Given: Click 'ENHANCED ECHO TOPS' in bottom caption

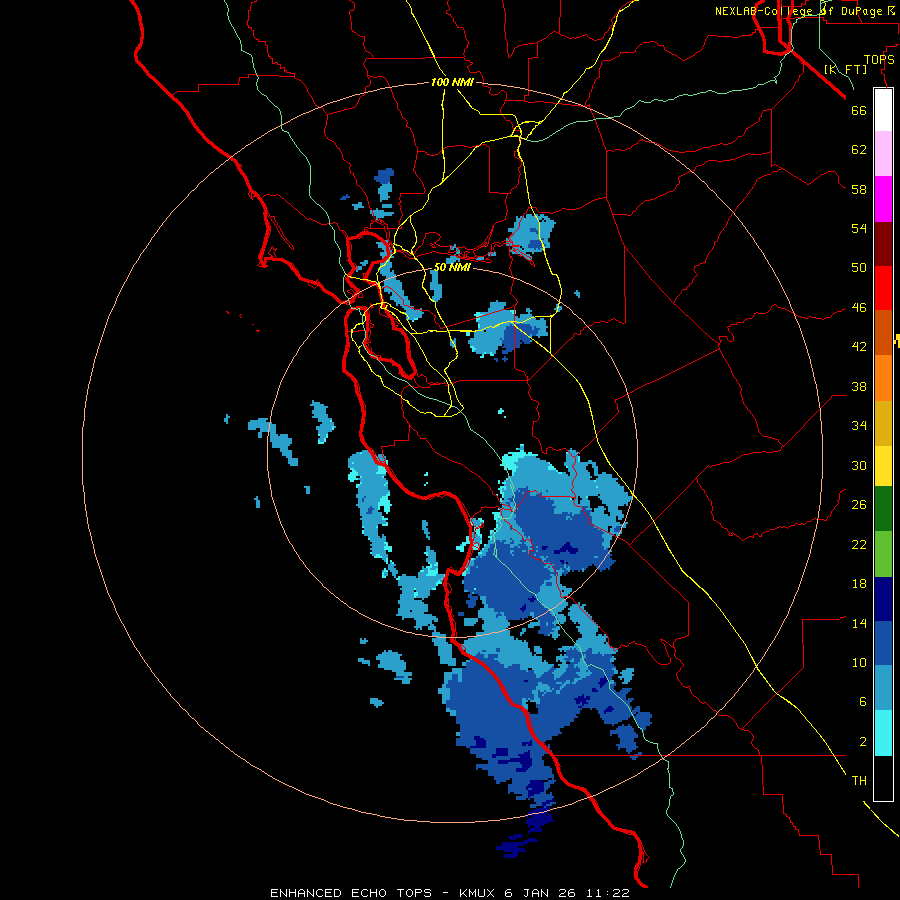Looking at the screenshot, I should coord(351,893).
